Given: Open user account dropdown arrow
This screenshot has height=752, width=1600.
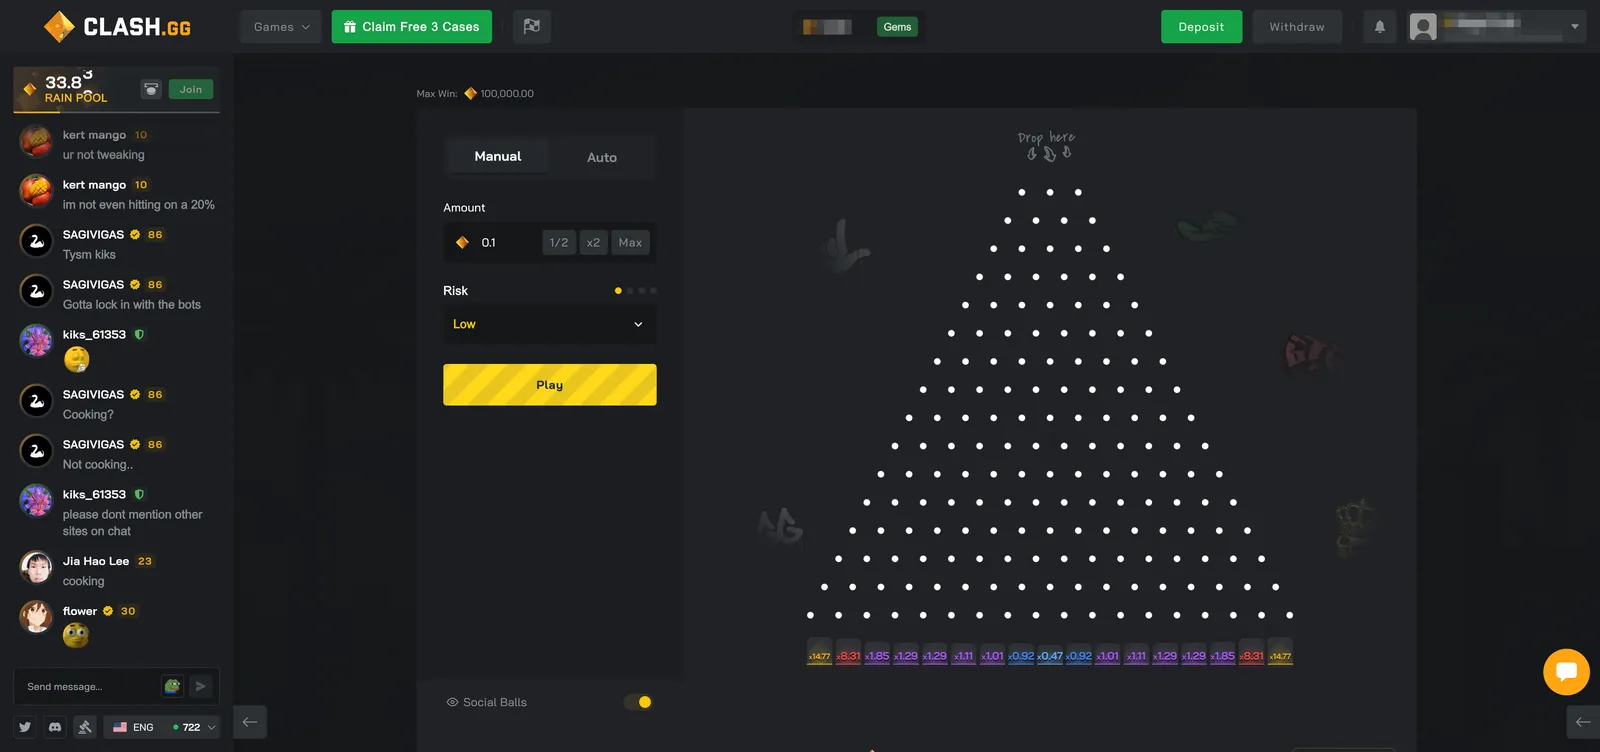Looking at the screenshot, I should click(x=1575, y=27).
